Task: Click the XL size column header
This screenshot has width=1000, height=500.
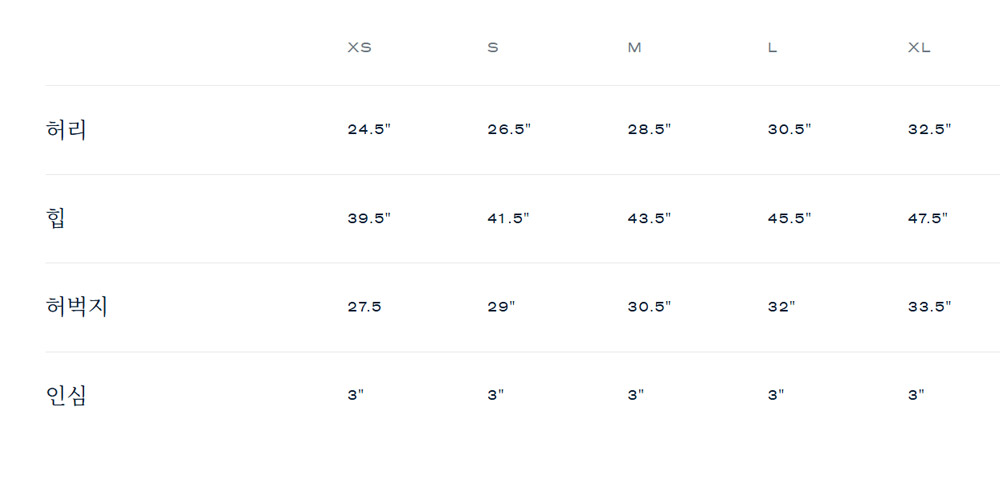Action: (x=918, y=48)
